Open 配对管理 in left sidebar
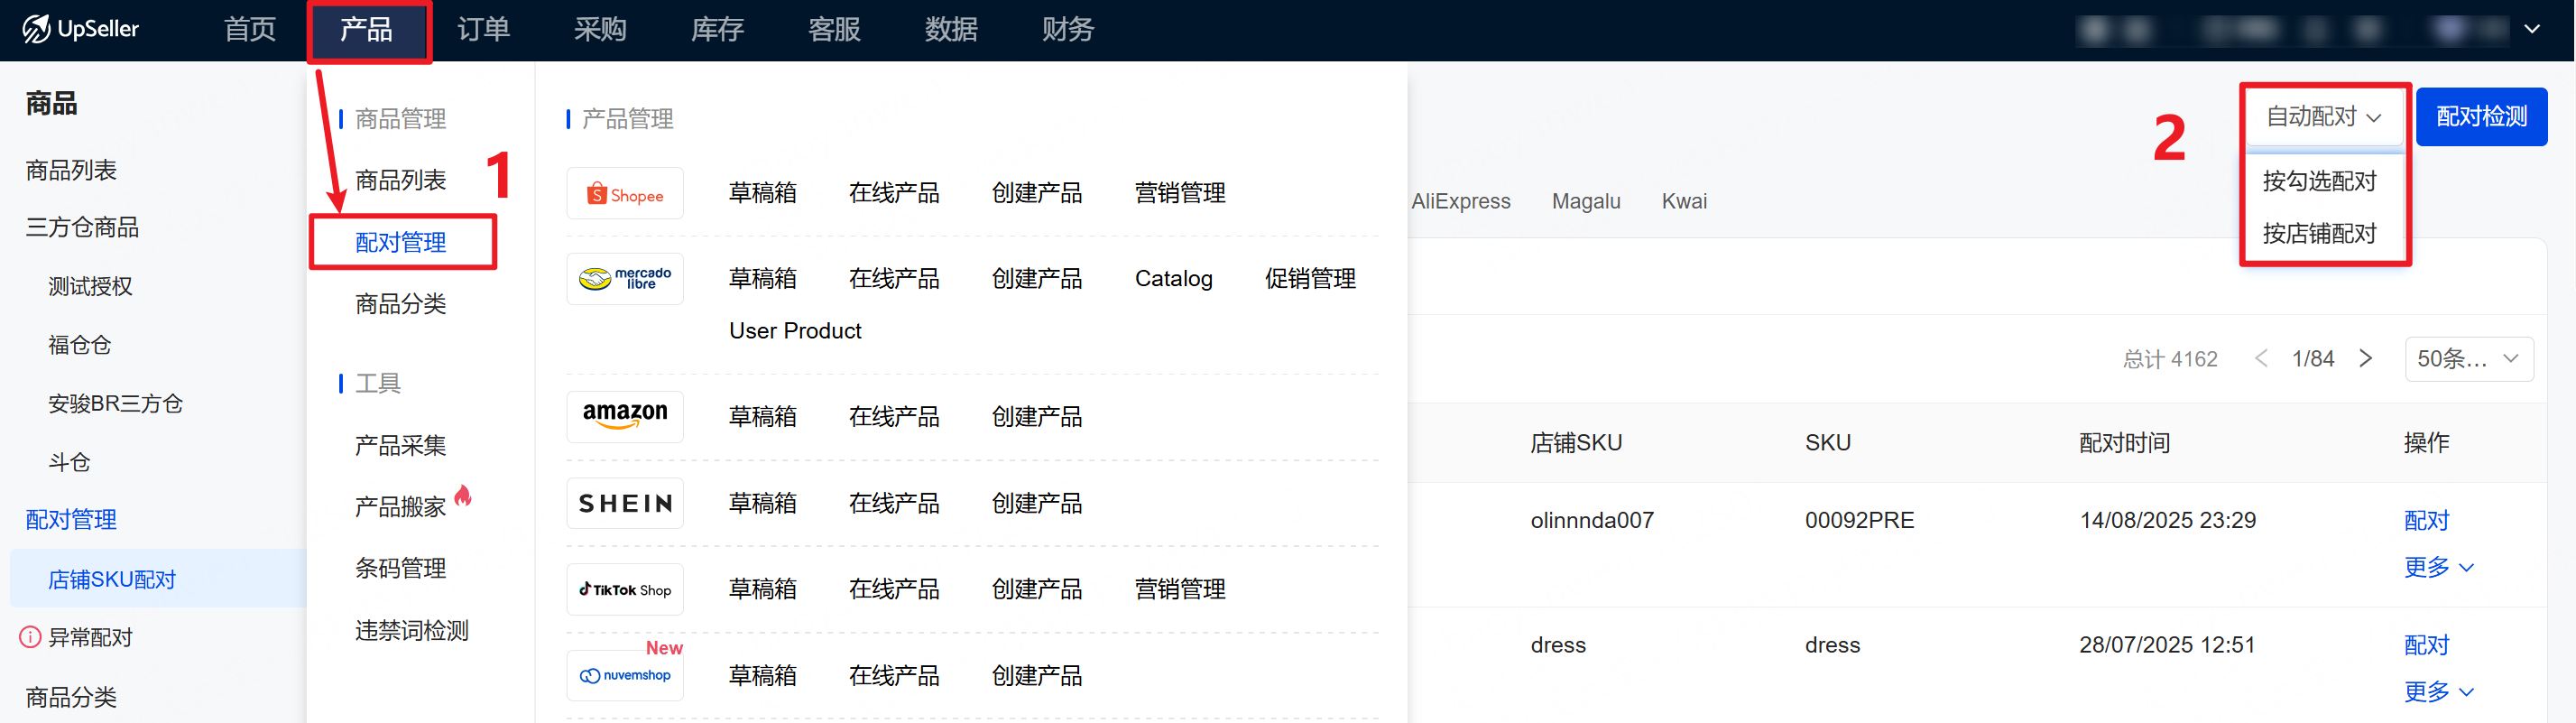The width and height of the screenshot is (2576, 723). (71, 519)
